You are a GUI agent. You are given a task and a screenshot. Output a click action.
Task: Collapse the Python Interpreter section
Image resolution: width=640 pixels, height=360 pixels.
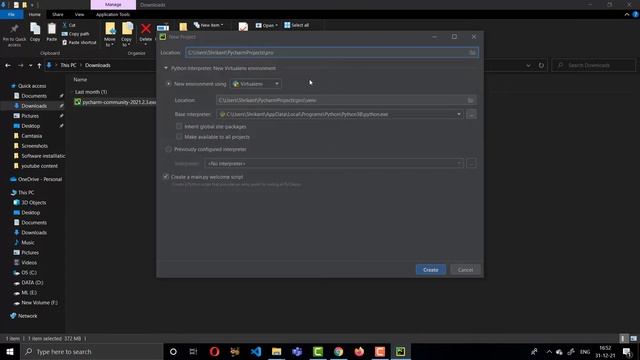pyautogui.click(x=166, y=68)
